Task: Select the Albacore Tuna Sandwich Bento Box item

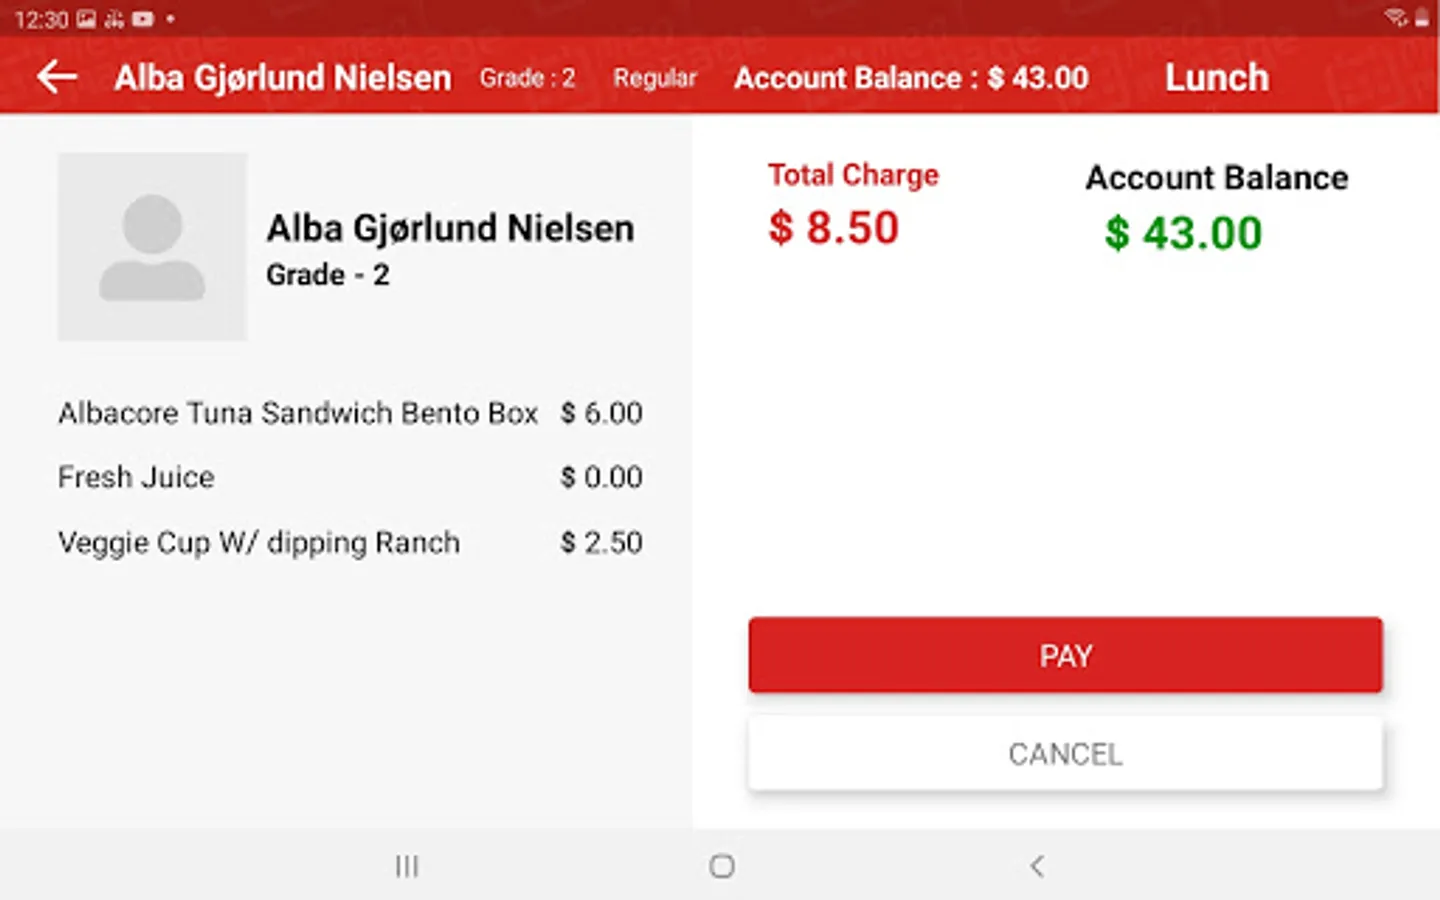Action: [x=298, y=413]
